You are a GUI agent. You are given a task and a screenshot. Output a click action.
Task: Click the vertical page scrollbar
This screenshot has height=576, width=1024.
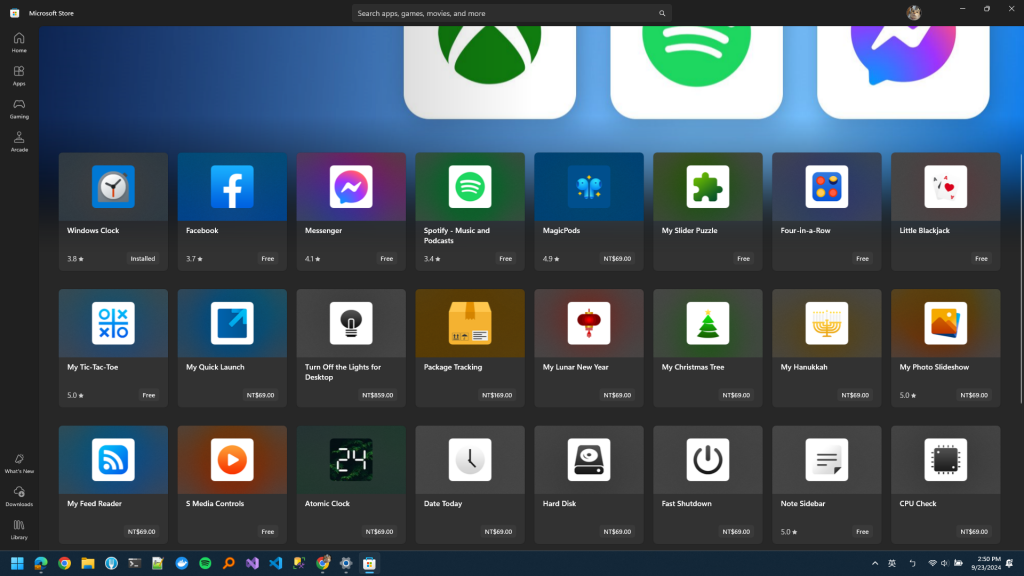point(1021,281)
